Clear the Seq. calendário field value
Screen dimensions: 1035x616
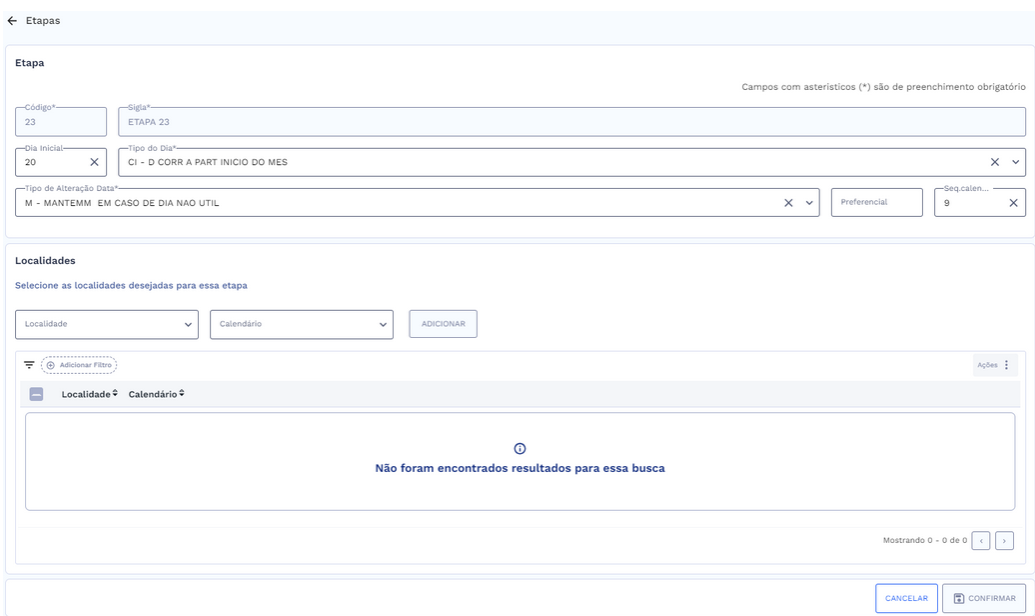point(1013,203)
